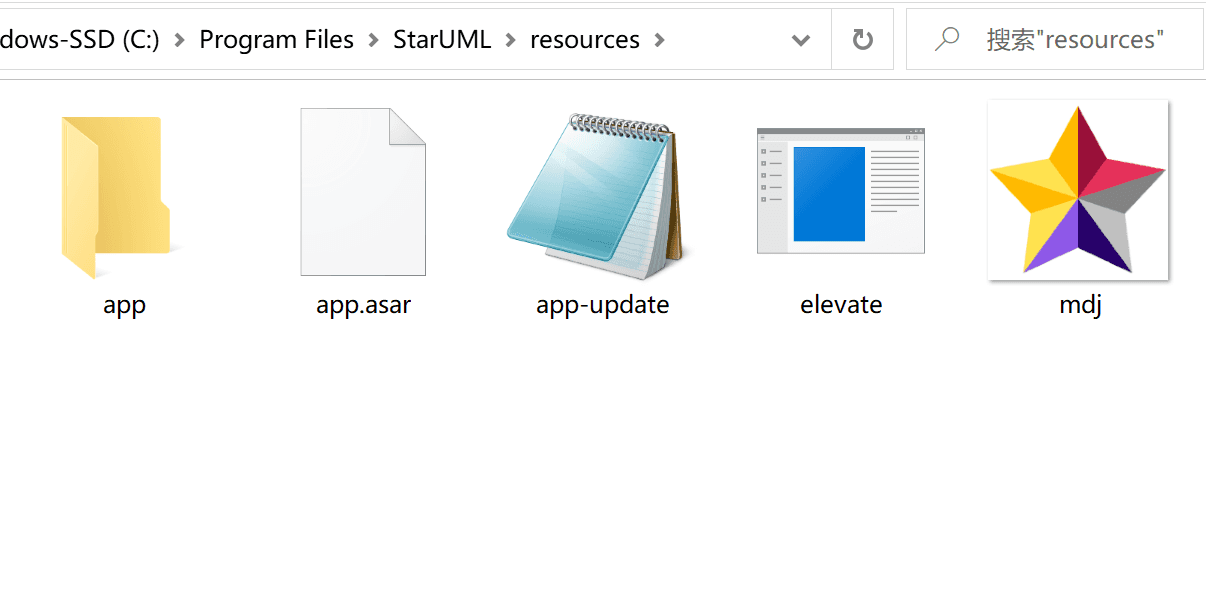Click the refresh button in address bar

(862, 40)
